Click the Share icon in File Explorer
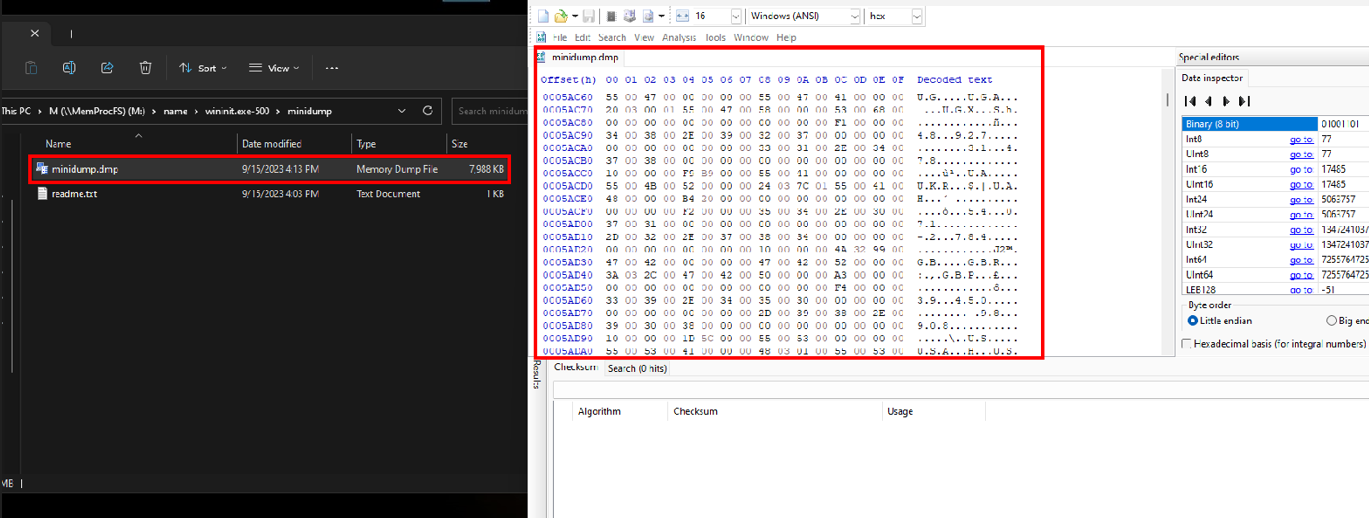 [x=107, y=68]
